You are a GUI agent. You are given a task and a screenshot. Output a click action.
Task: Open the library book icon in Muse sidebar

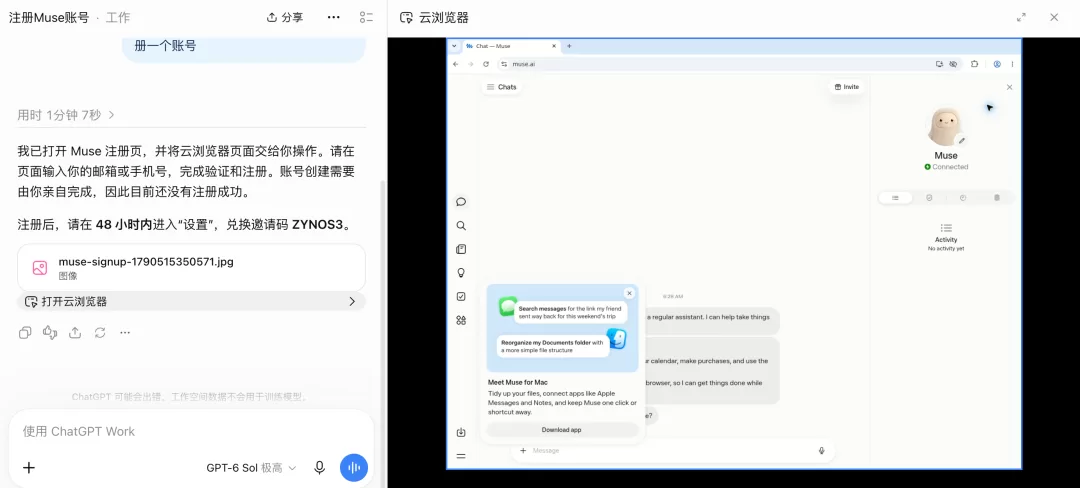click(461, 249)
